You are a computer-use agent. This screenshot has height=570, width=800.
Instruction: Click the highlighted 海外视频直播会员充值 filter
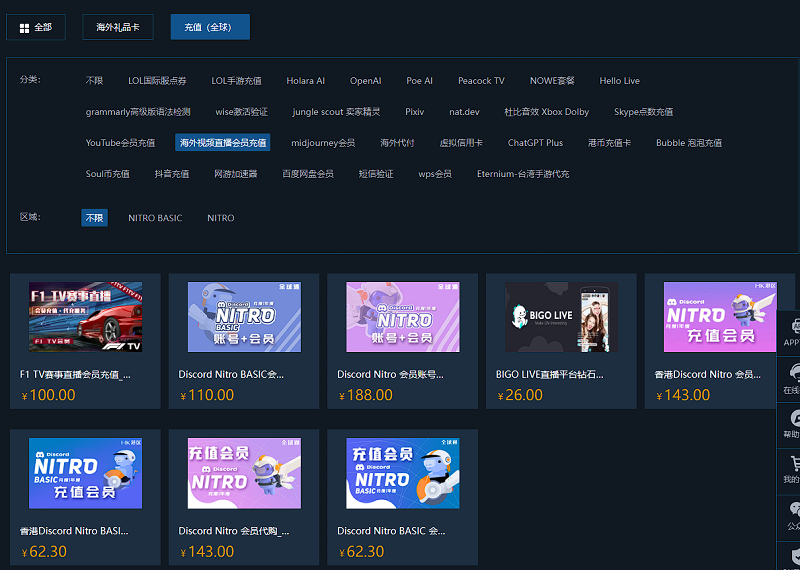point(223,143)
